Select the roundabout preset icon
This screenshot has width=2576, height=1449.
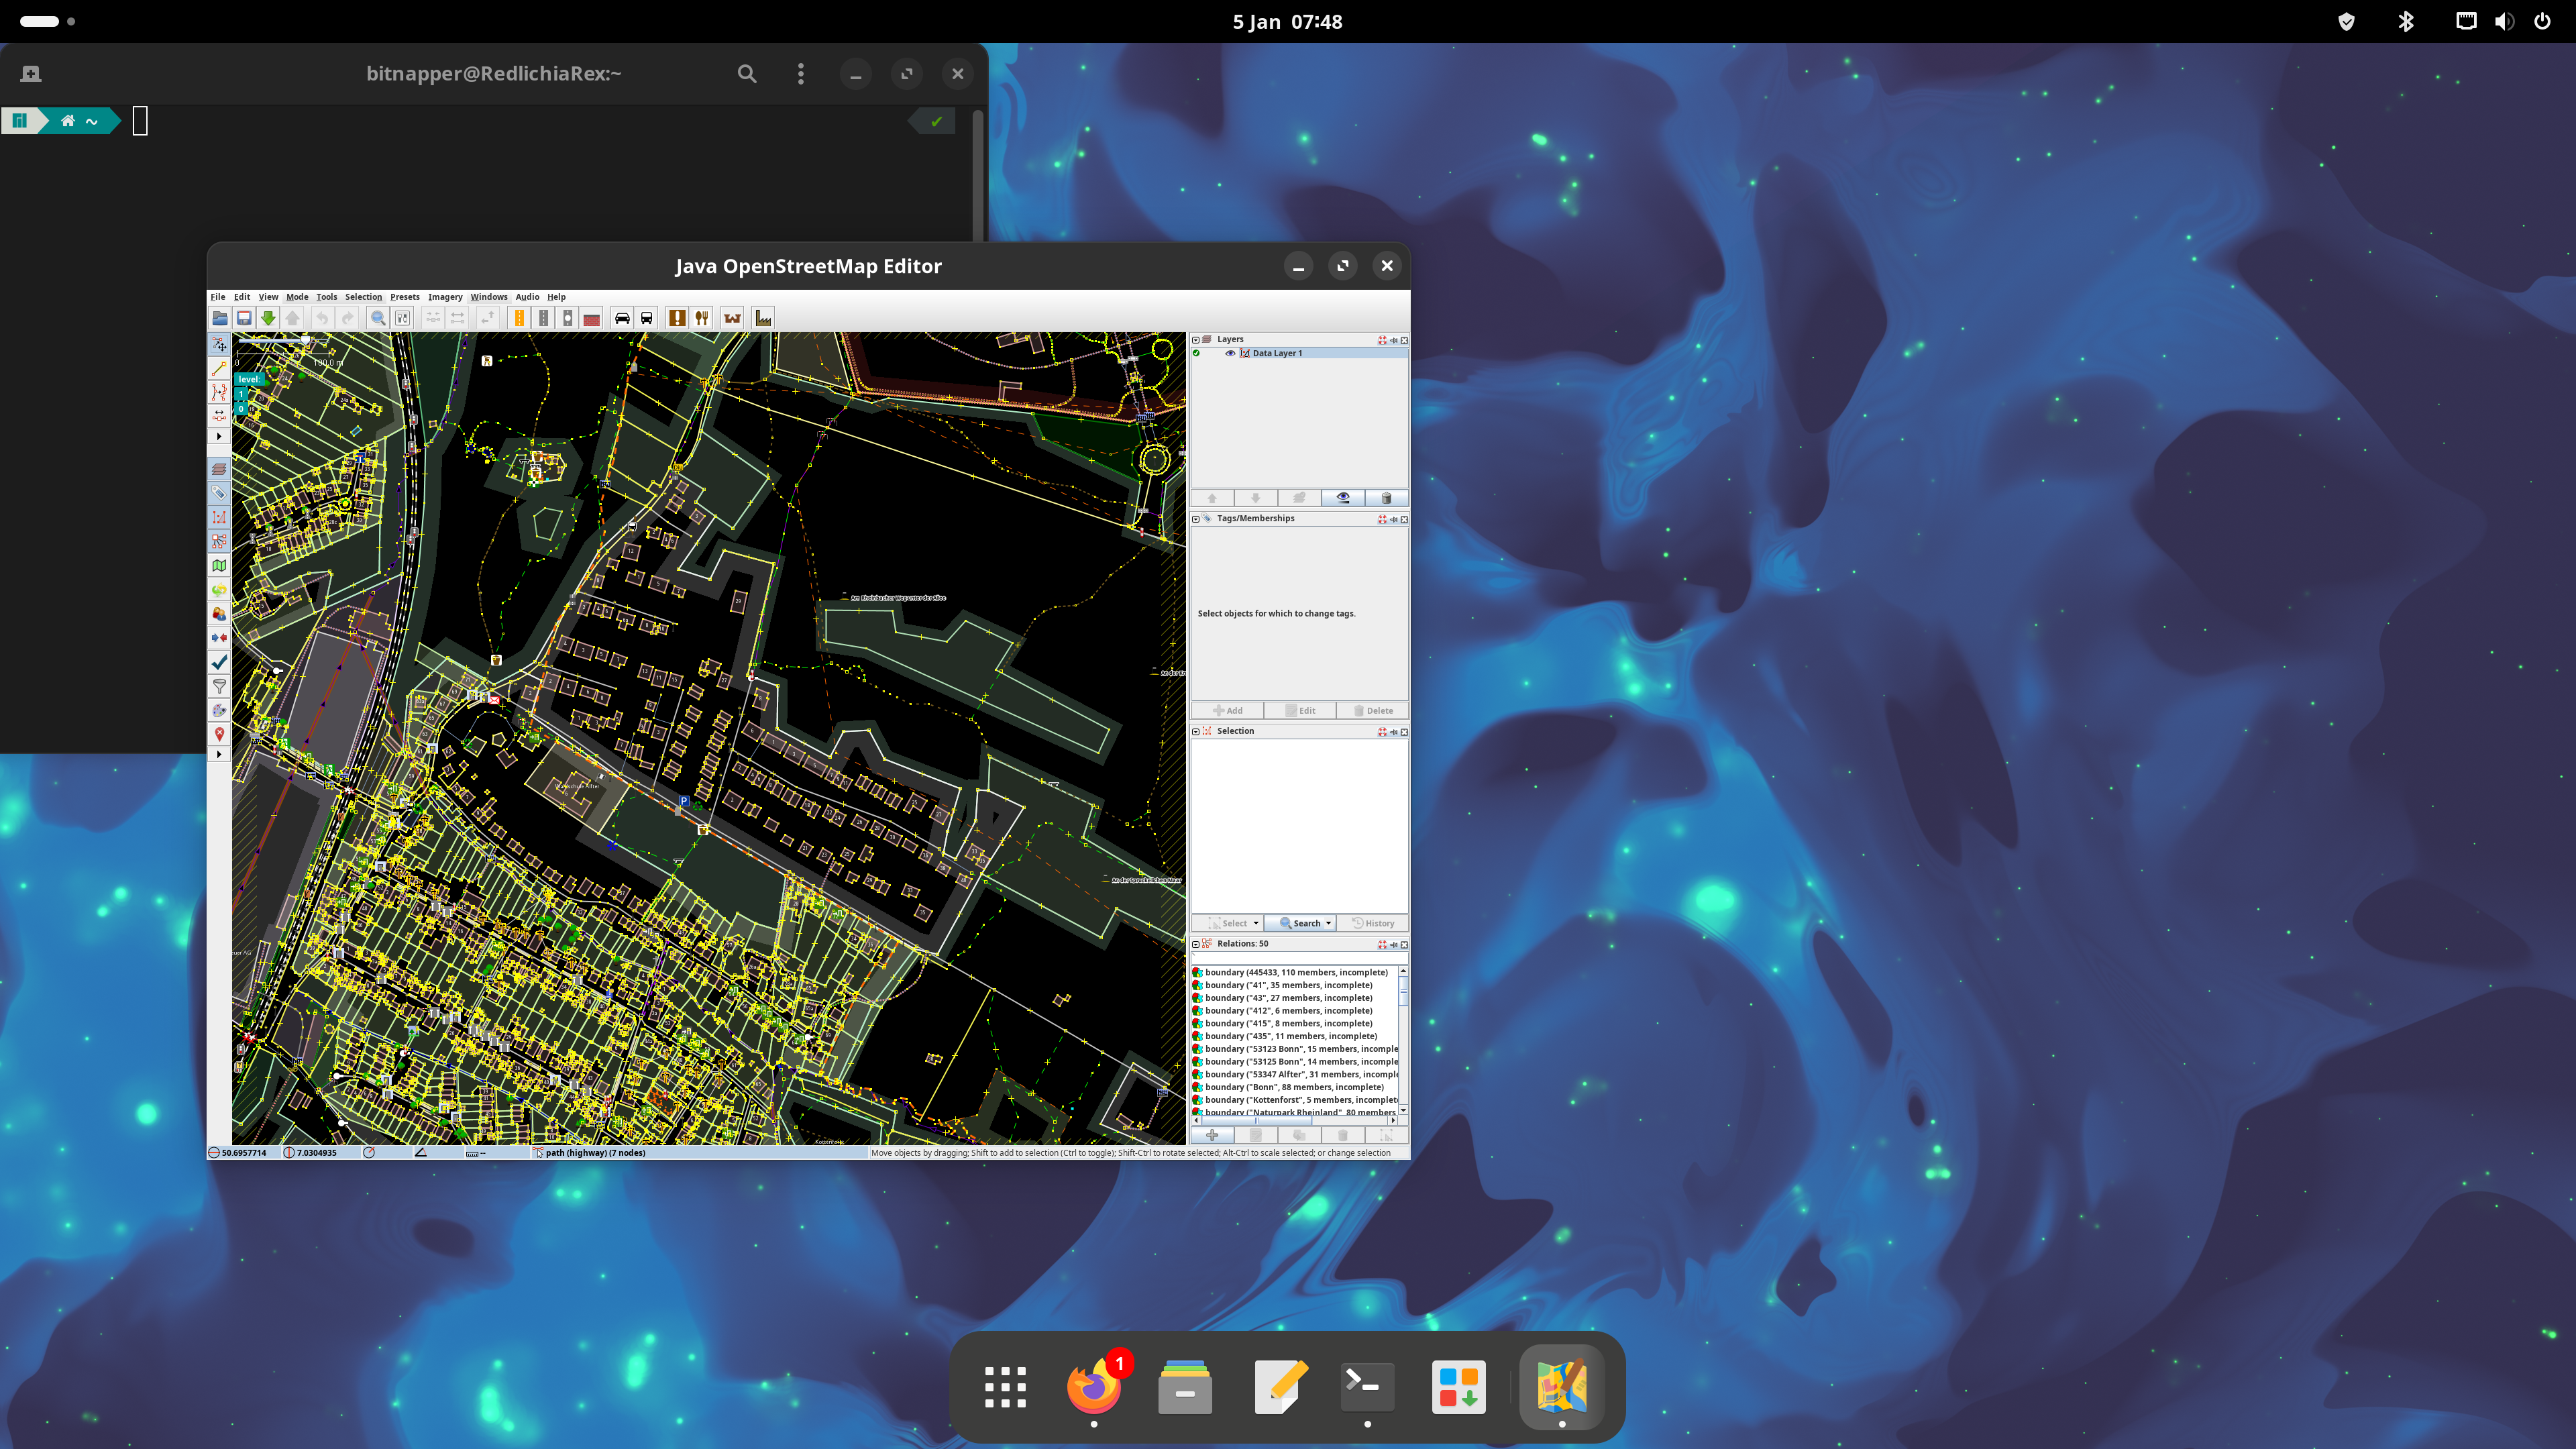tap(567, 318)
